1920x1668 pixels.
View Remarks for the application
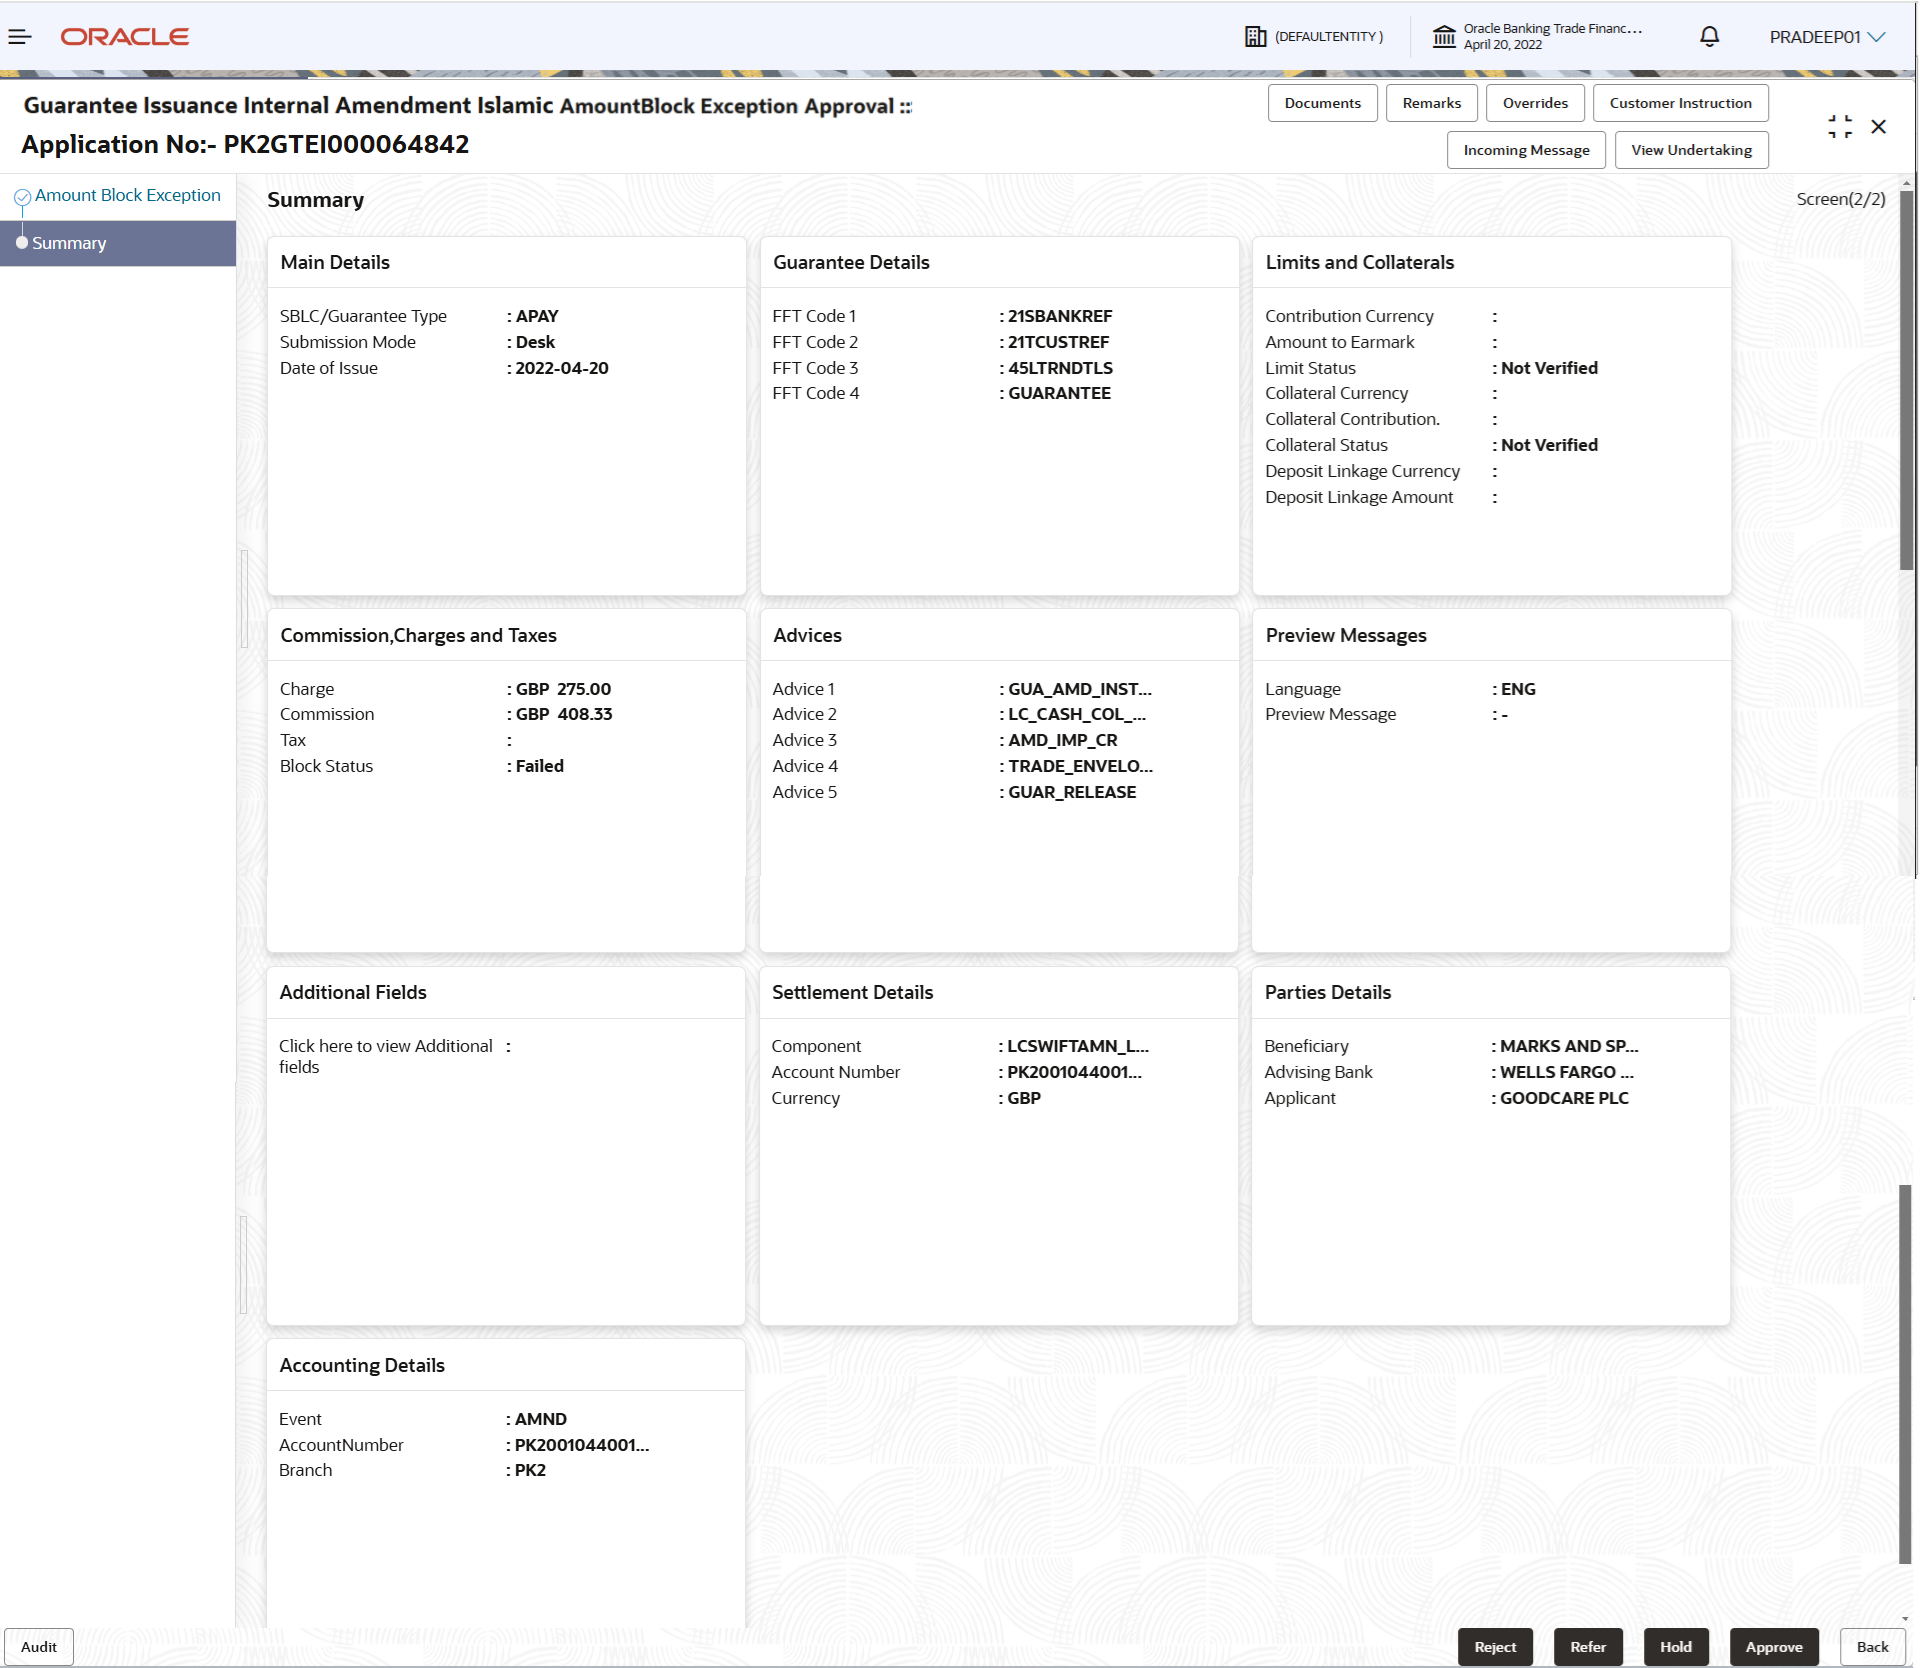point(1431,102)
